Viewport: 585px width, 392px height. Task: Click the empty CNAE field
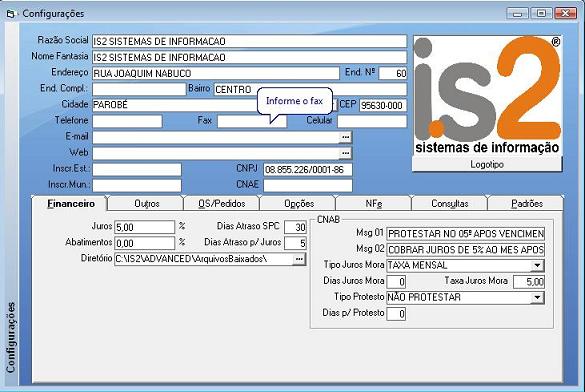(308, 185)
